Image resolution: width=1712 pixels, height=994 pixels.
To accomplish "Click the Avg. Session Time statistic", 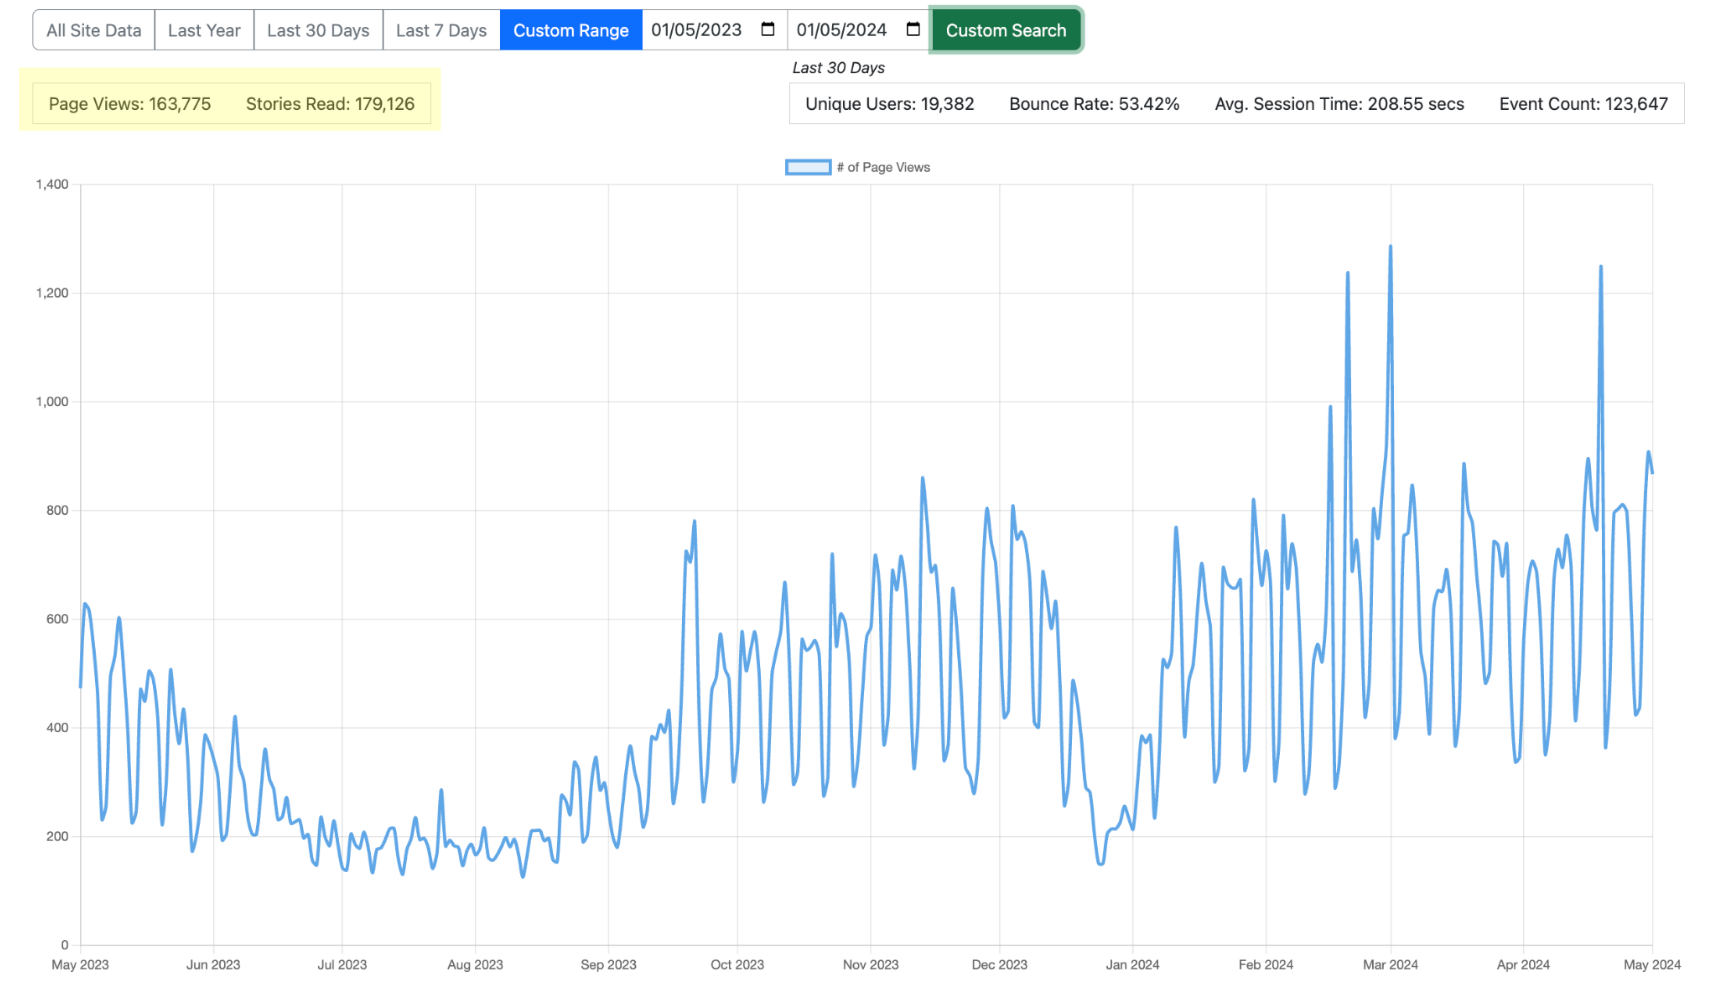I will (1339, 104).
